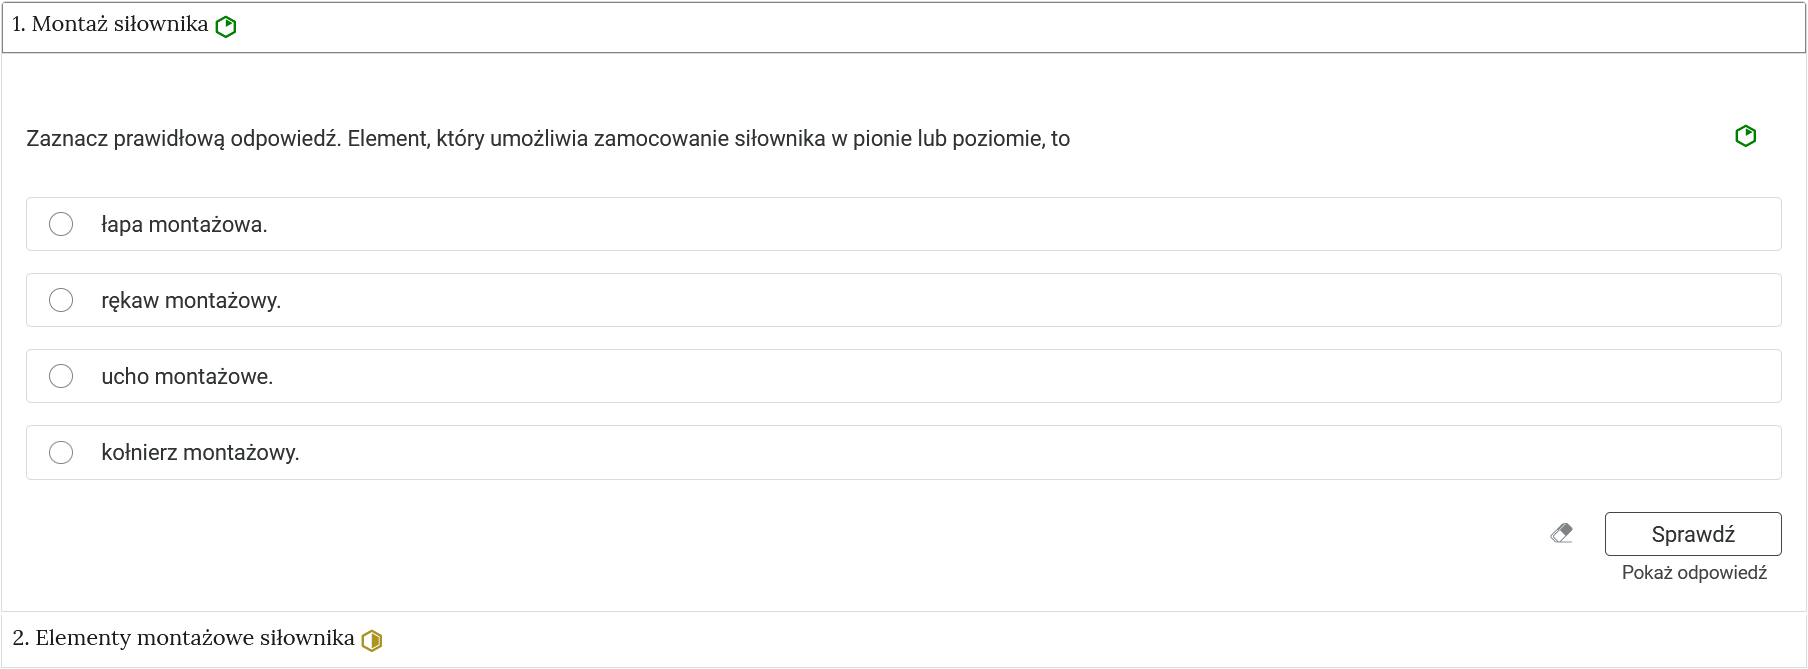Click the green hexagon icon right of the question
Viewport: 1808px width, 669px height.
[1746, 135]
